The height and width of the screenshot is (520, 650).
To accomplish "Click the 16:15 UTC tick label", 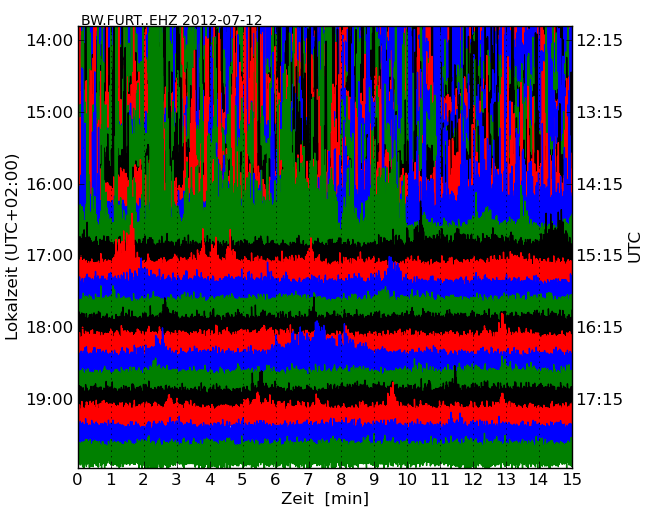I will click(600, 328).
